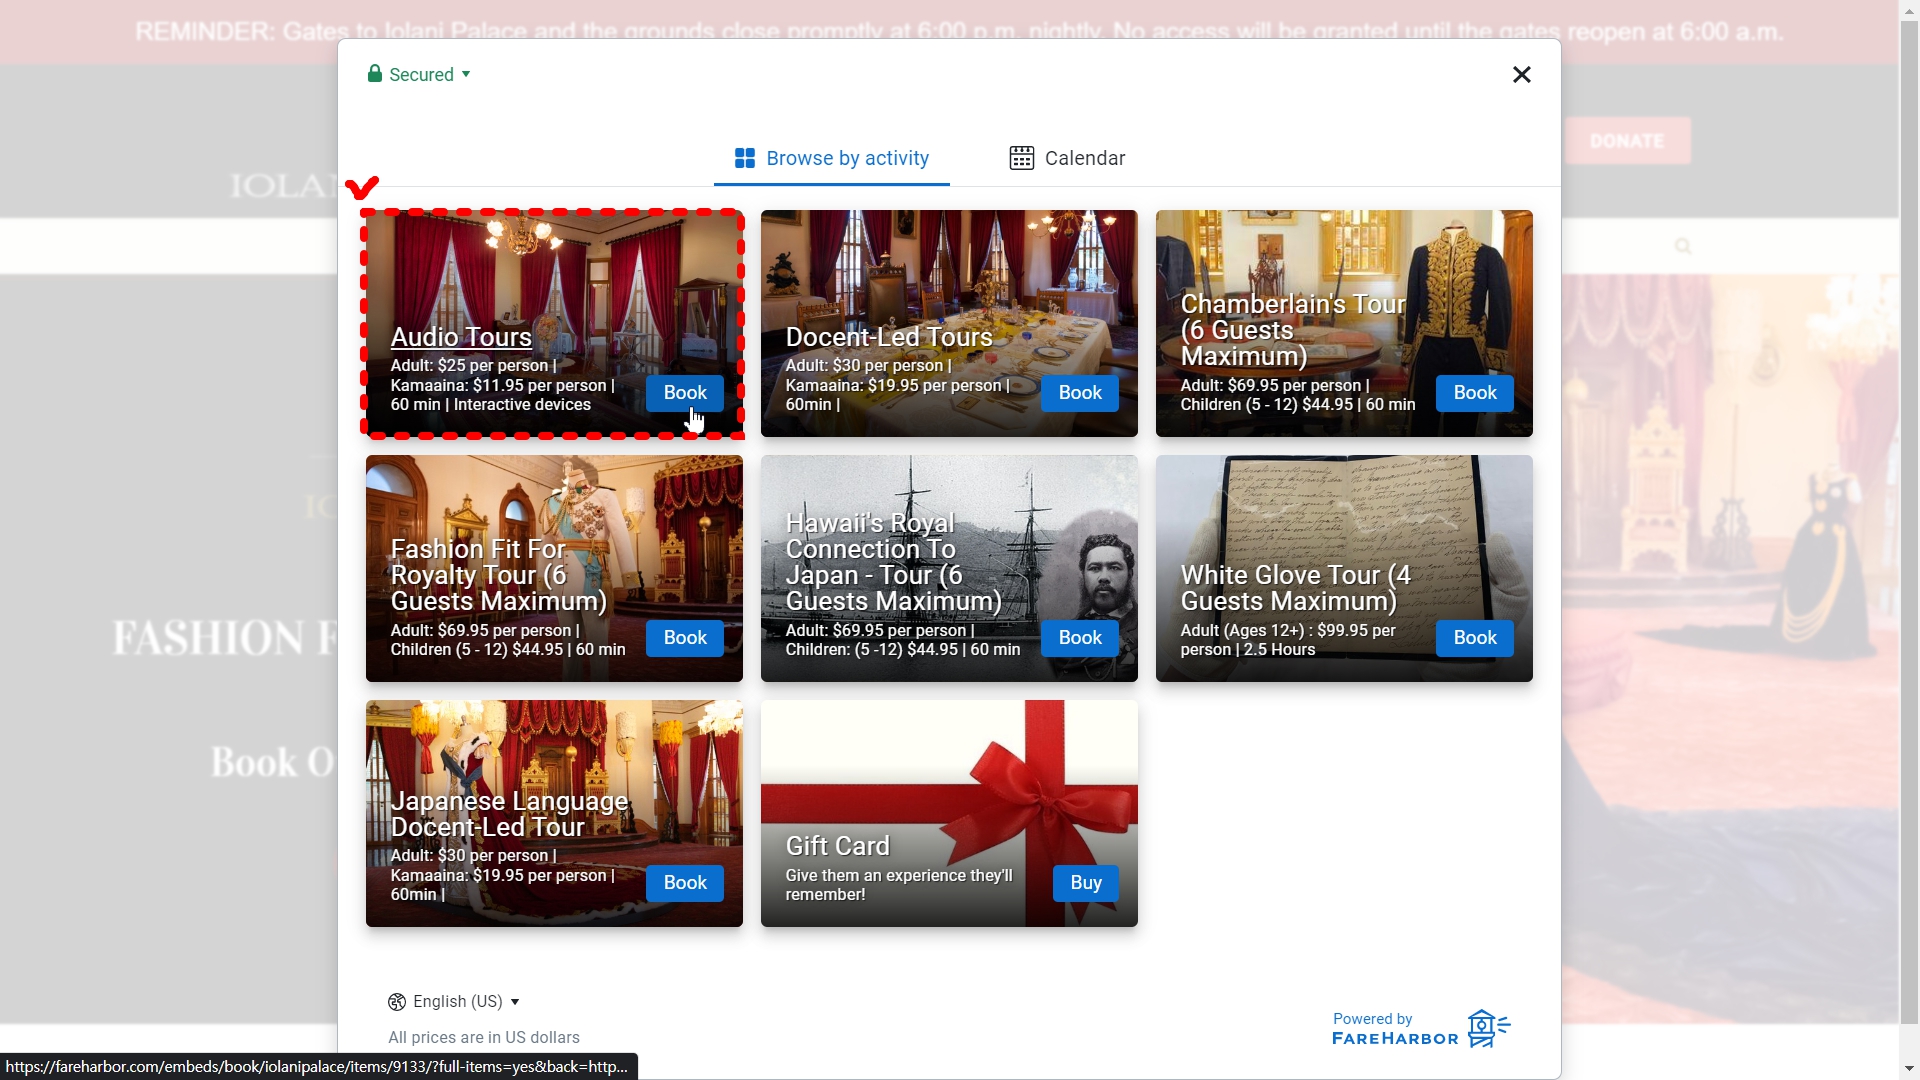The image size is (1920, 1080).
Task: Book Japanese Language Docent-Led Tour
Action: coord(685,883)
